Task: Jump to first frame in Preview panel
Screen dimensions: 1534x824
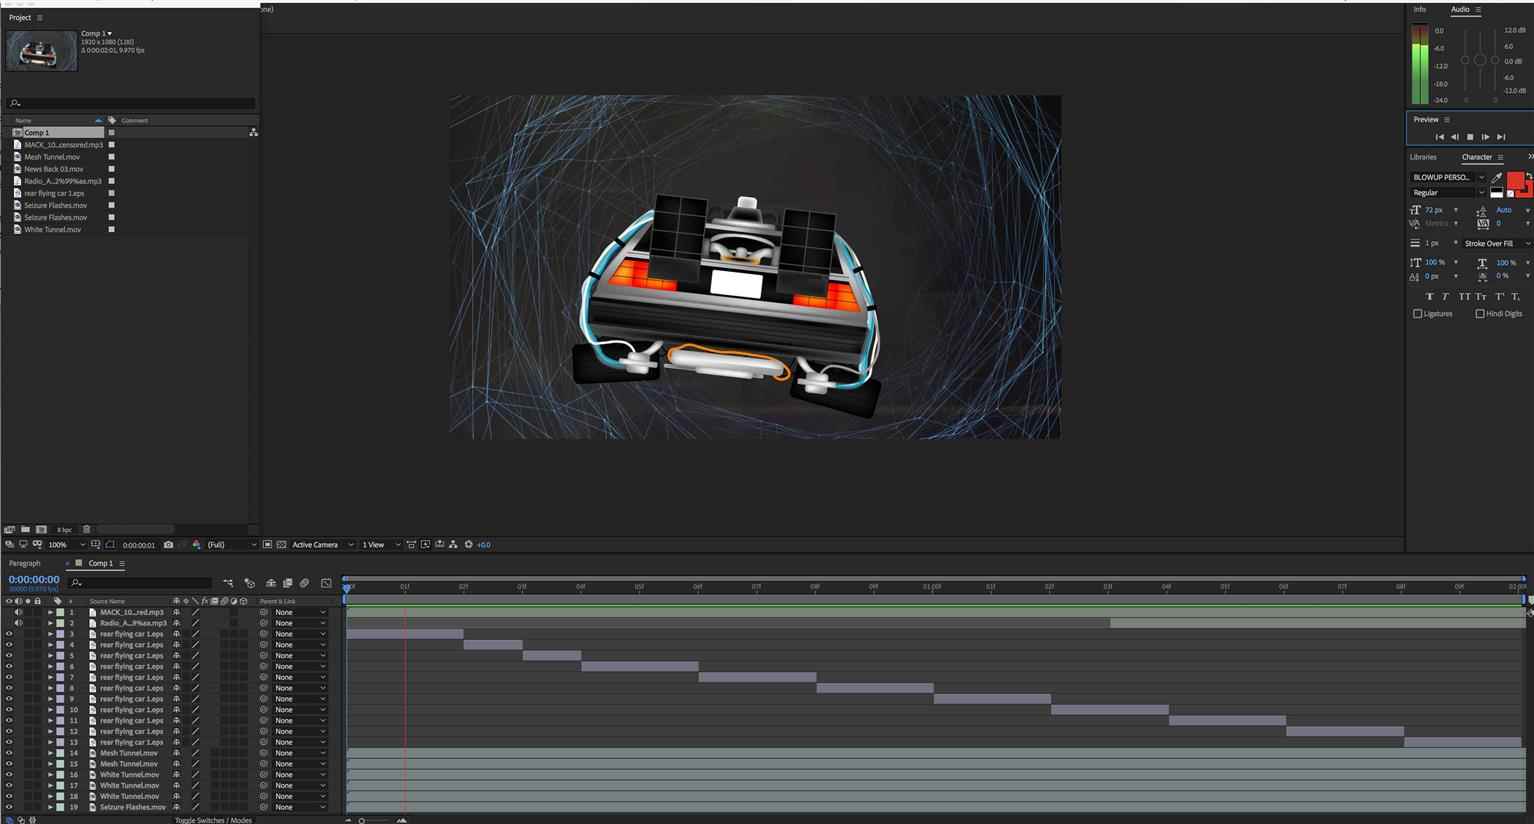Action: tap(1439, 137)
